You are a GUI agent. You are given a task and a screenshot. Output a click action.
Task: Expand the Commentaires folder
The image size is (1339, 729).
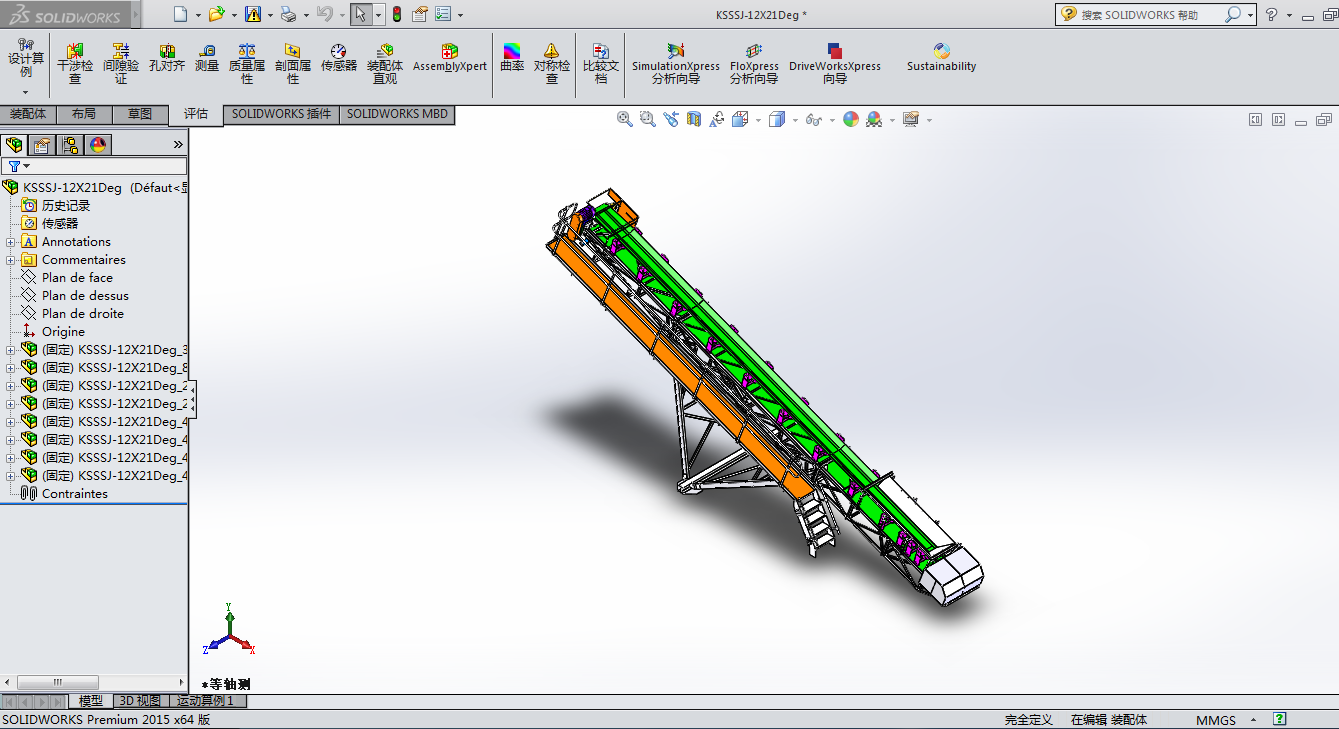point(10,260)
